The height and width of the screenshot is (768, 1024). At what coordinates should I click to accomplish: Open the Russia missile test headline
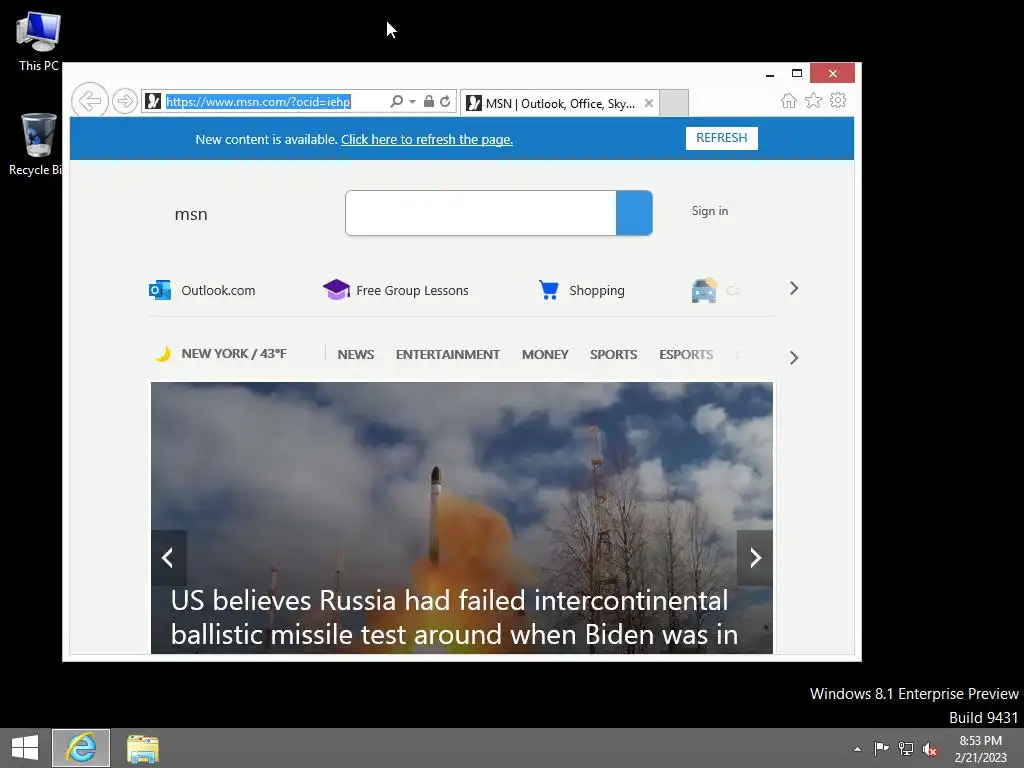pos(455,617)
